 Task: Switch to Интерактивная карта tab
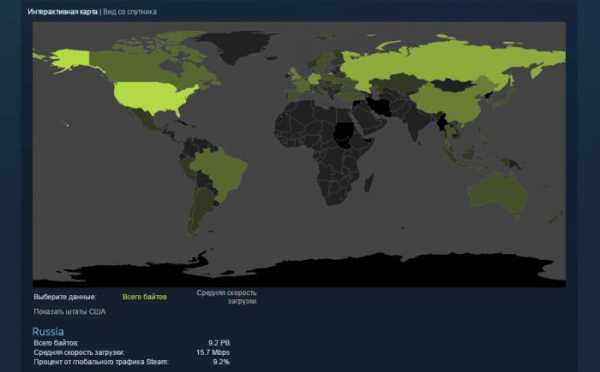(x=62, y=12)
